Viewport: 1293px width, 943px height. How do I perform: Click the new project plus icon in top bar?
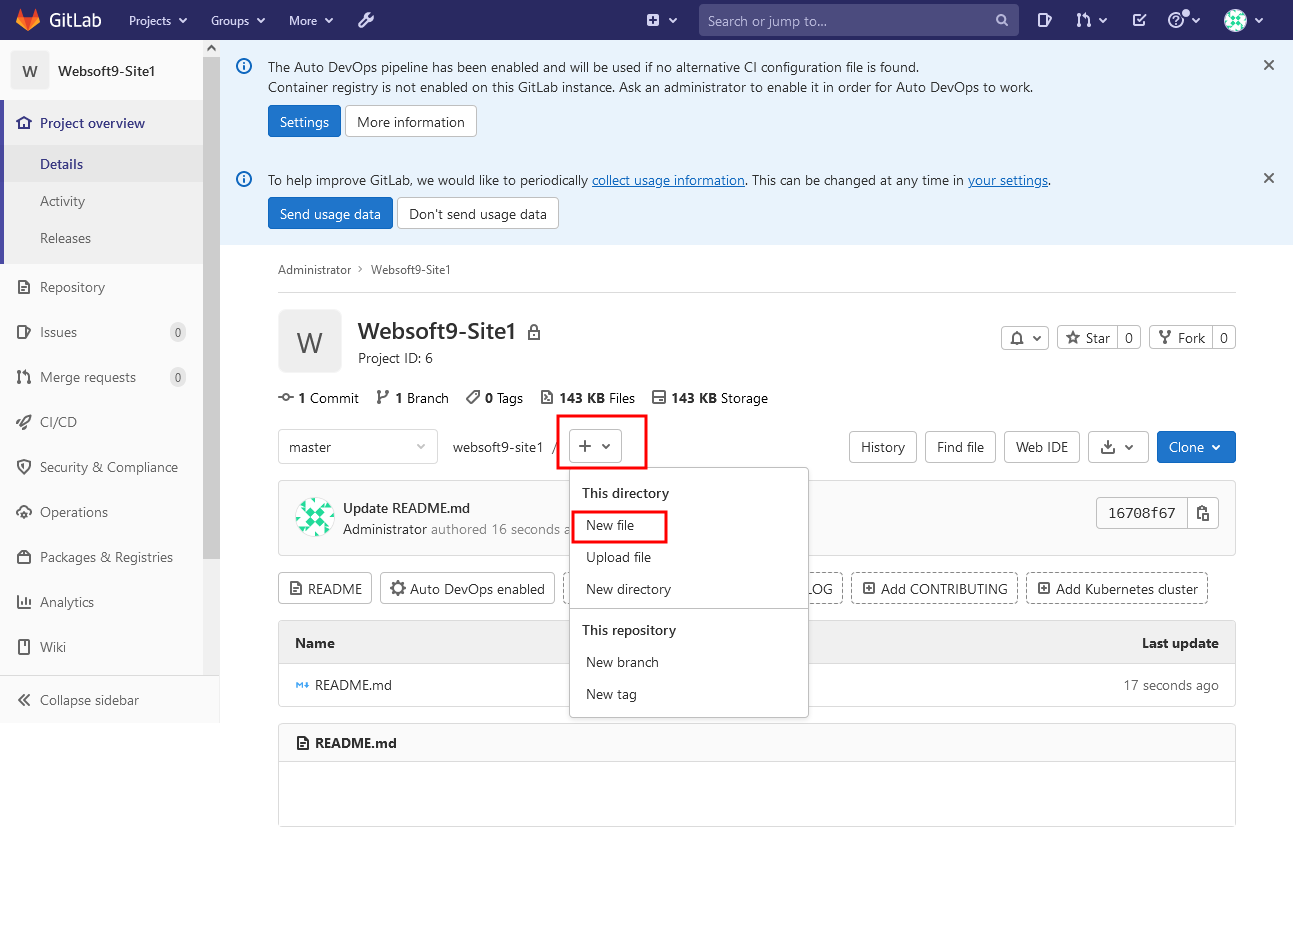(654, 20)
